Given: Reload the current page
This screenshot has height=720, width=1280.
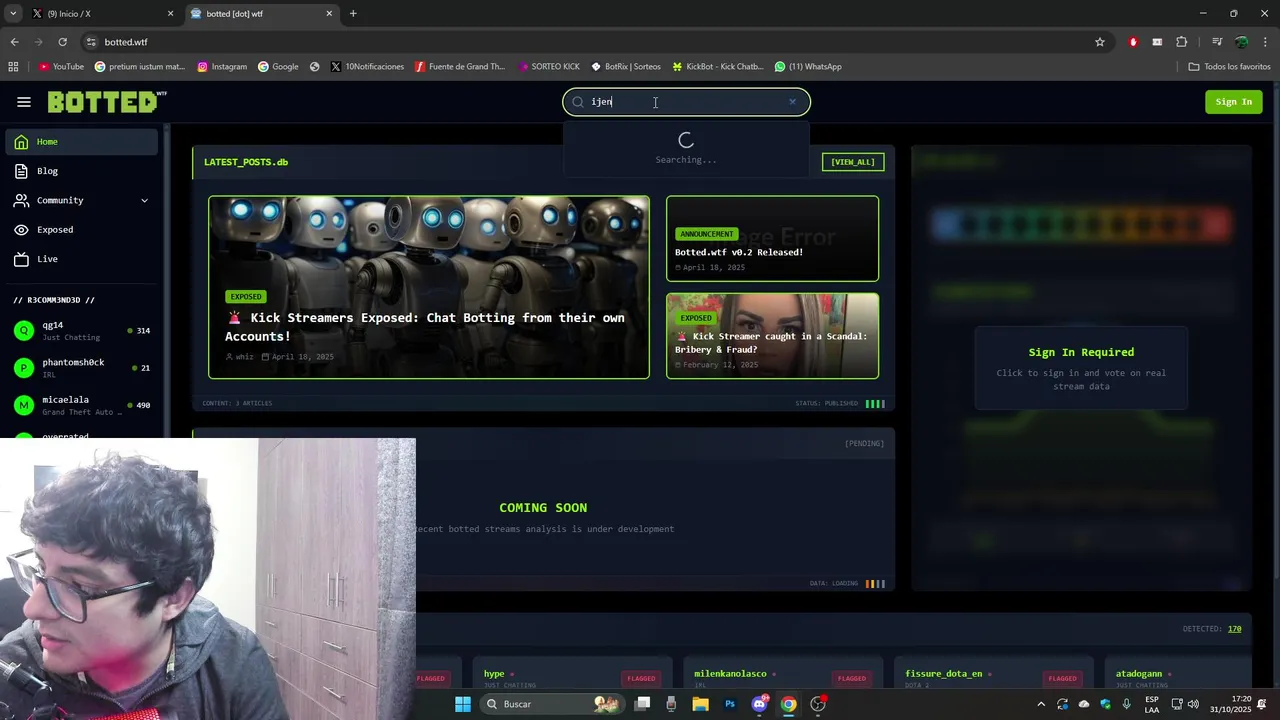Looking at the screenshot, I should [x=62, y=42].
